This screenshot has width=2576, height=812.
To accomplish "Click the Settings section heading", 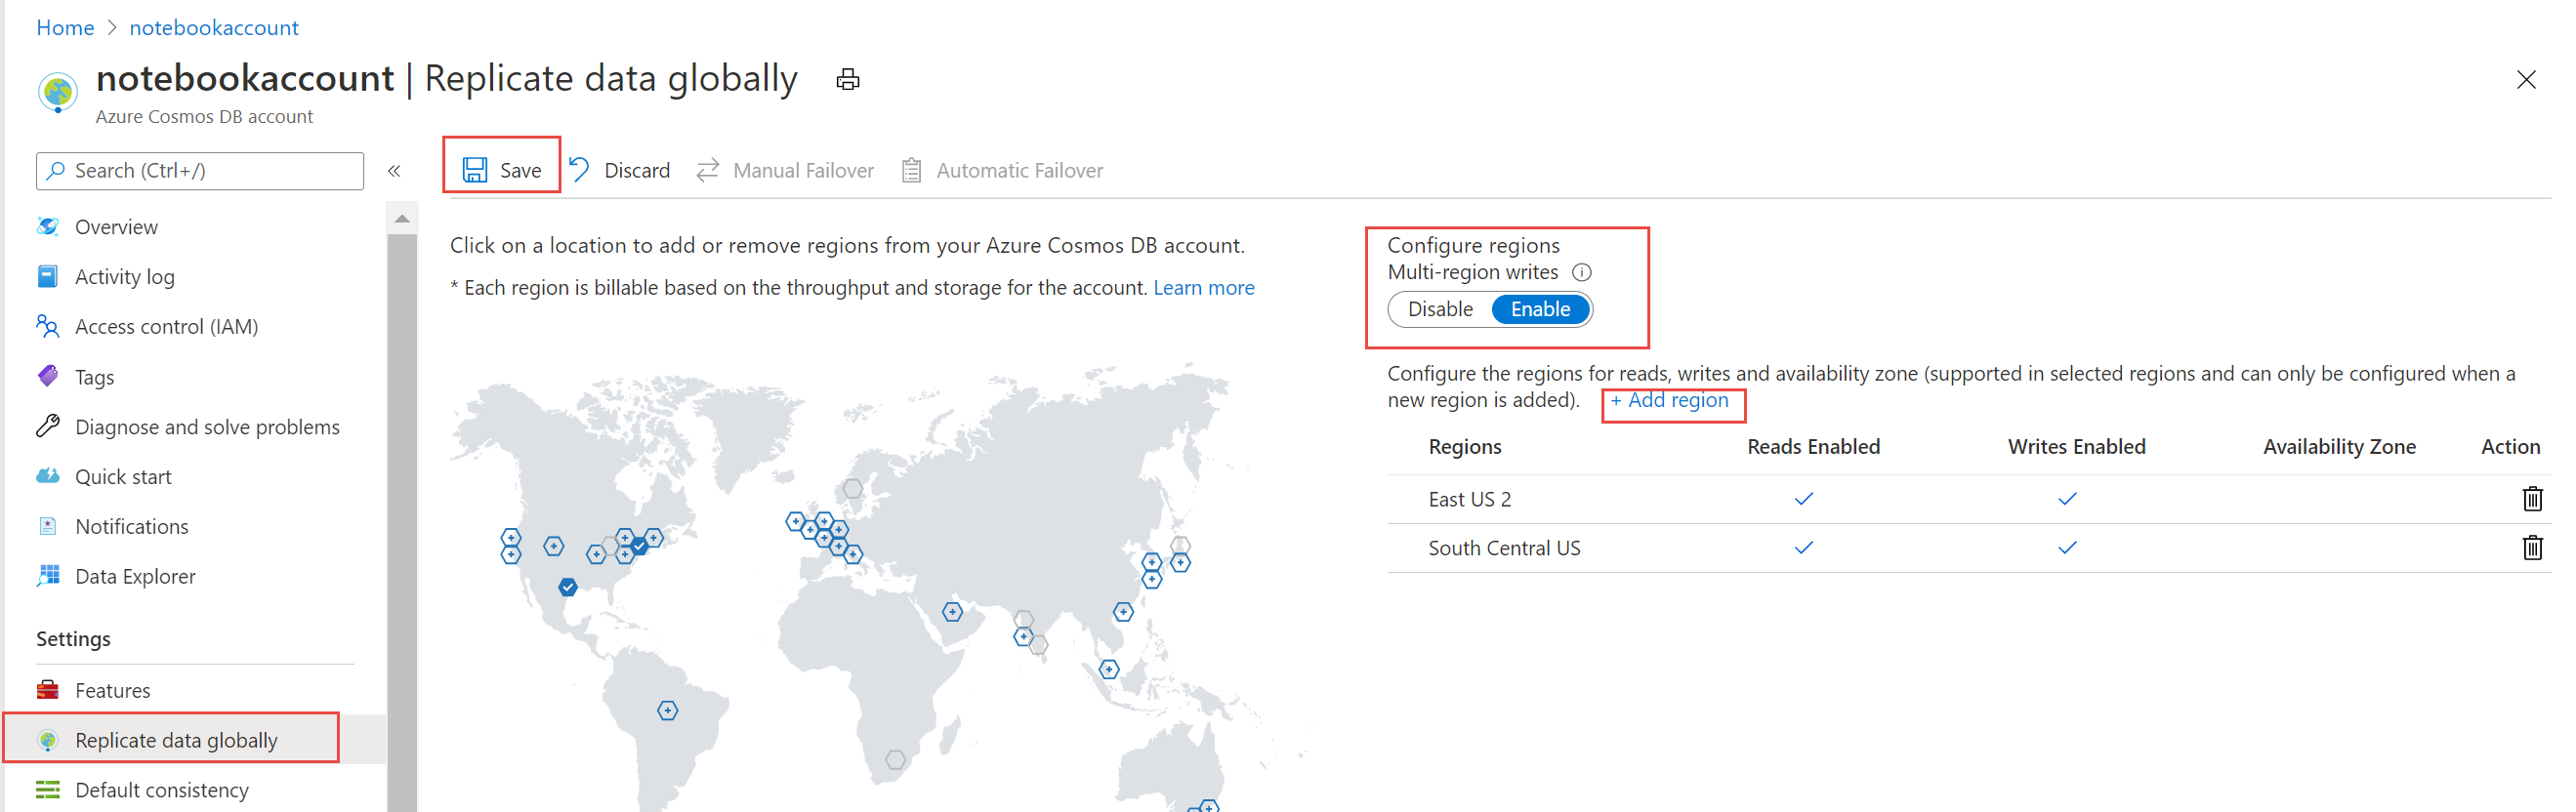I will [73, 639].
